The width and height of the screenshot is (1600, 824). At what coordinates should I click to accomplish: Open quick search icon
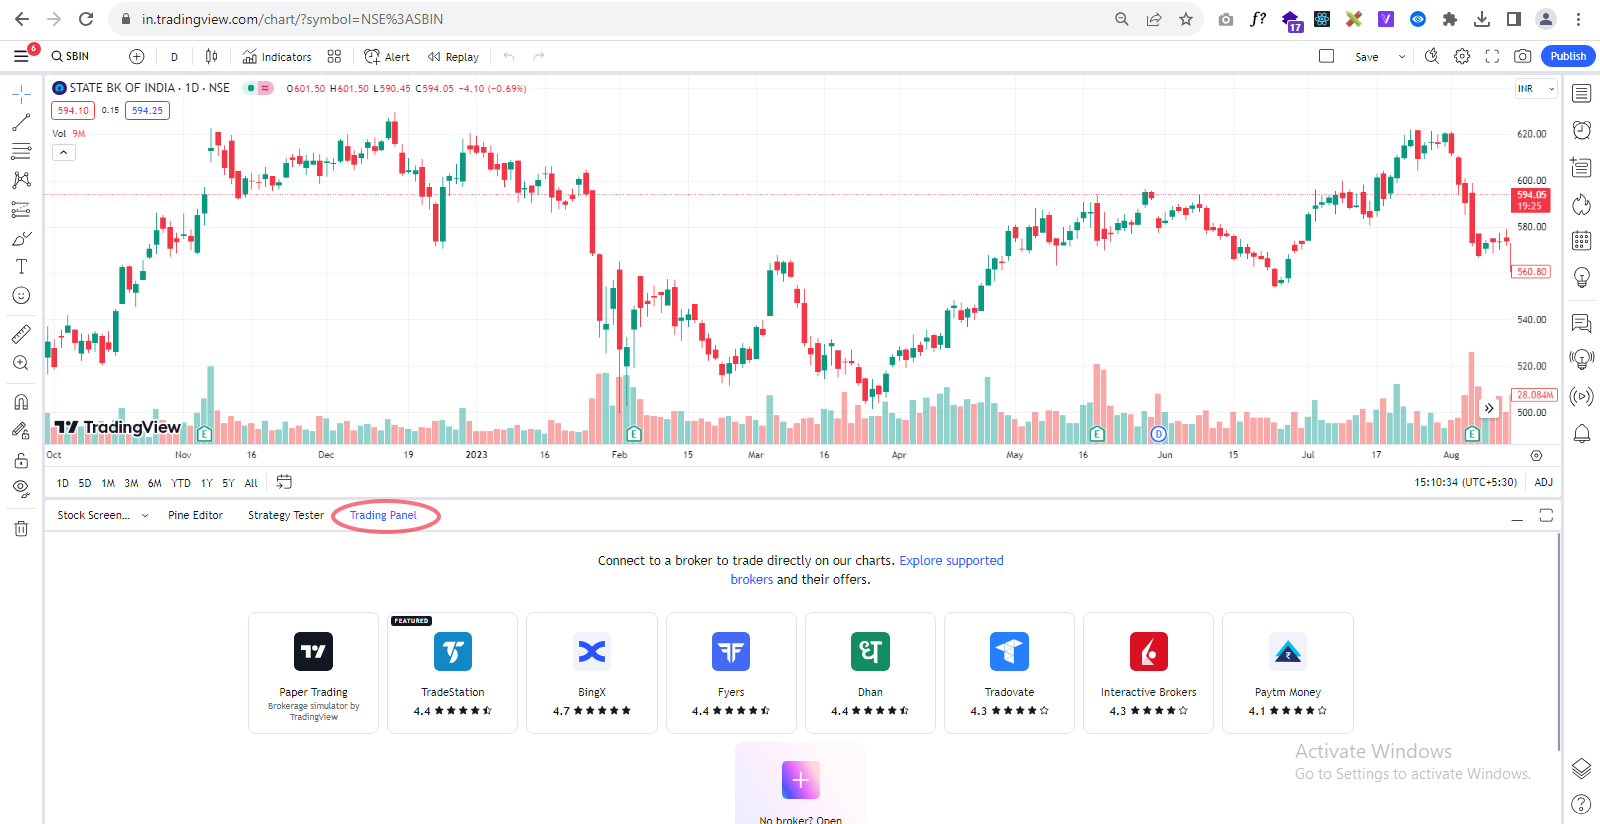click(1432, 56)
